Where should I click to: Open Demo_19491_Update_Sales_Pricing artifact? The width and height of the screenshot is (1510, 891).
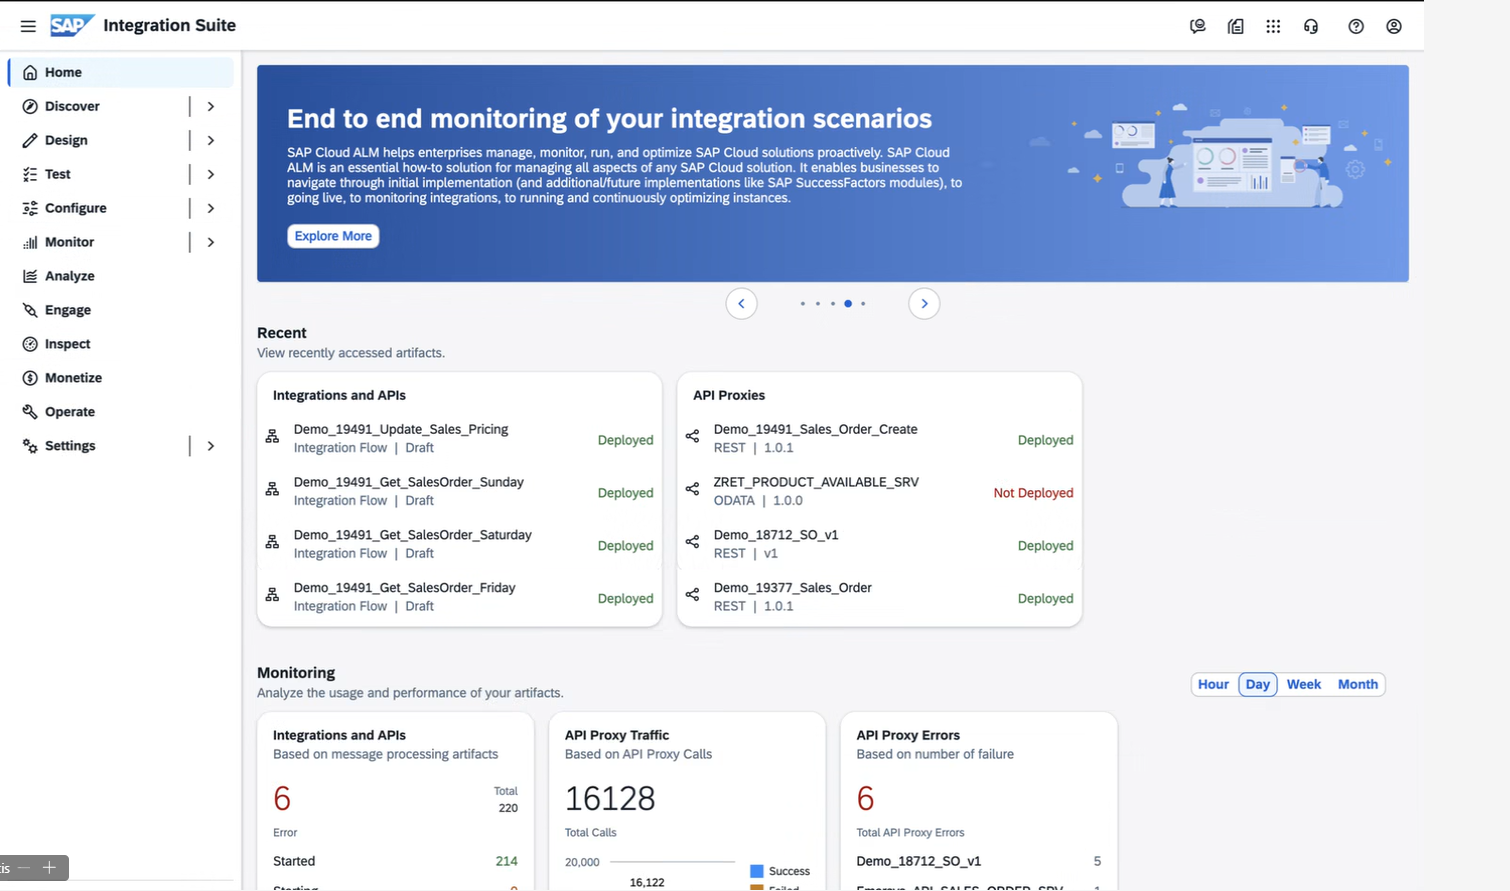click(x=401, y=429)
